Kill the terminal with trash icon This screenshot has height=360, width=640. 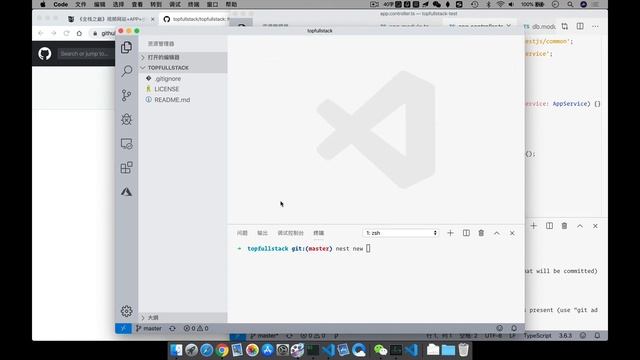pos(481,233)
